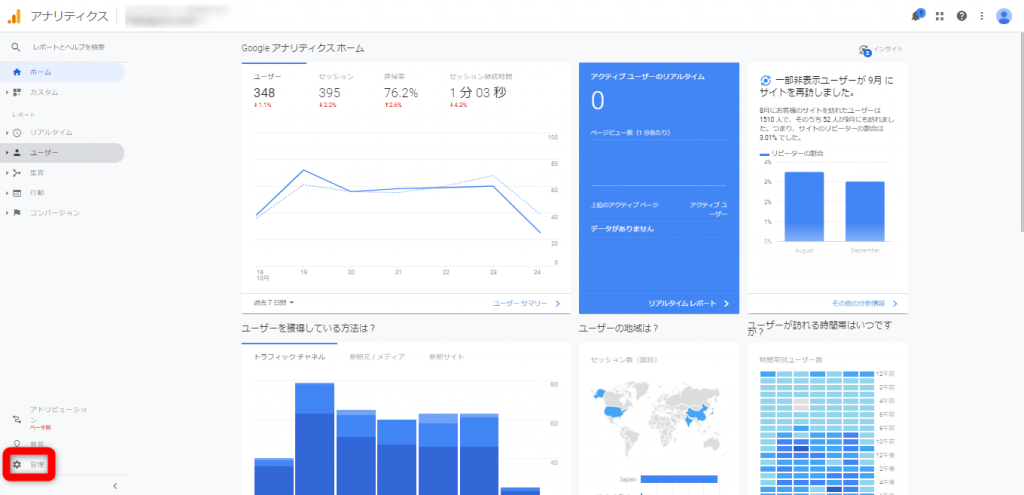Switch to the 参照元 / メディア tab
This screenshot has width=1024, height=495.
click(x=377, y=357)
